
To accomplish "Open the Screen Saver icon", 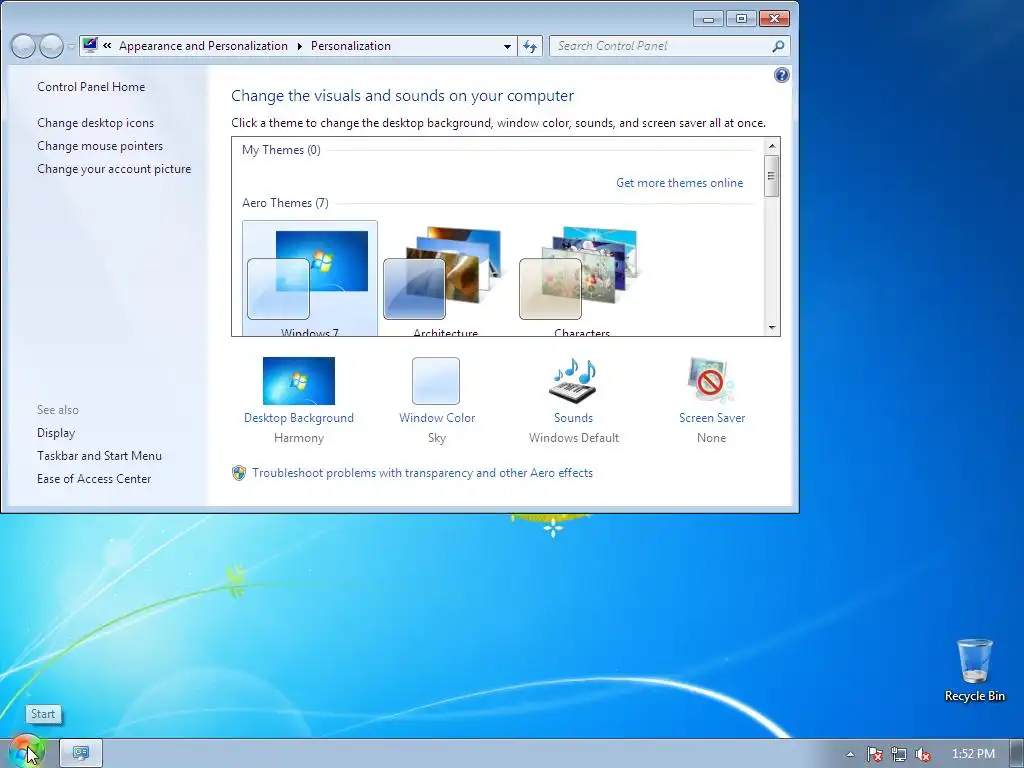I will (711, 381).
